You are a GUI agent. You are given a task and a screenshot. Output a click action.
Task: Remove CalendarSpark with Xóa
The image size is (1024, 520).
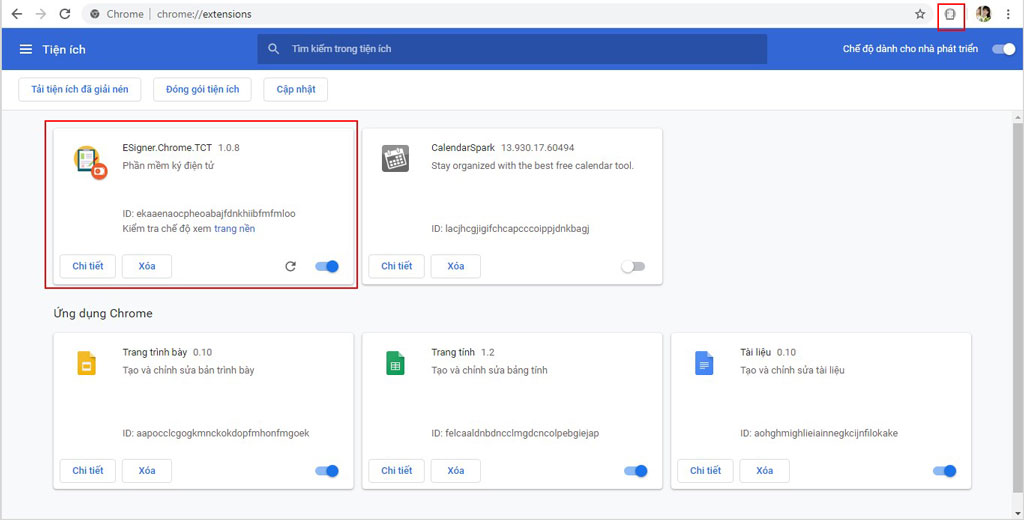click(456, 266)
